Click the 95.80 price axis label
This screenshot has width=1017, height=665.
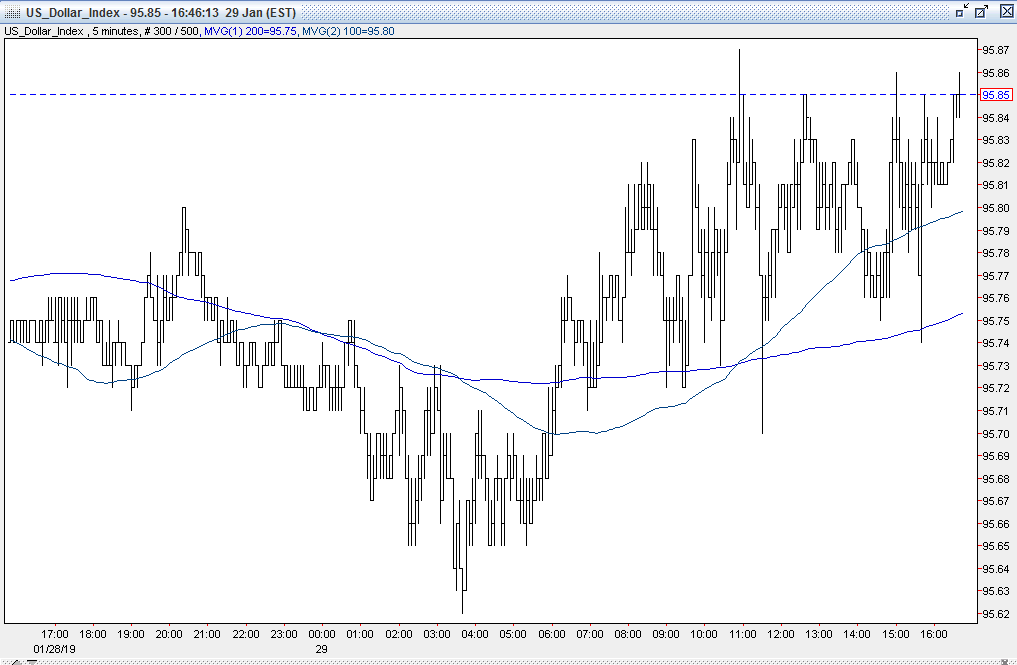click(x=996, y=208)
